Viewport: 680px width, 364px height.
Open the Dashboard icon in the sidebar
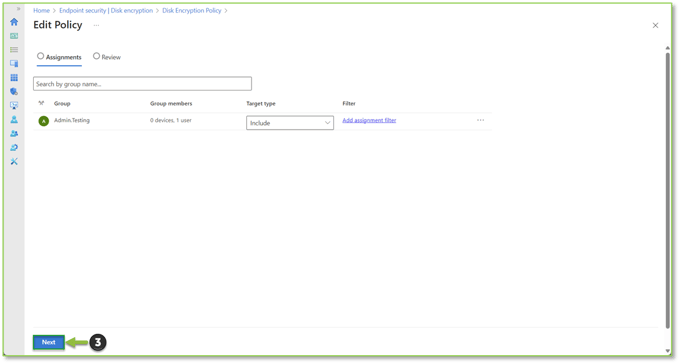(14, 36)
